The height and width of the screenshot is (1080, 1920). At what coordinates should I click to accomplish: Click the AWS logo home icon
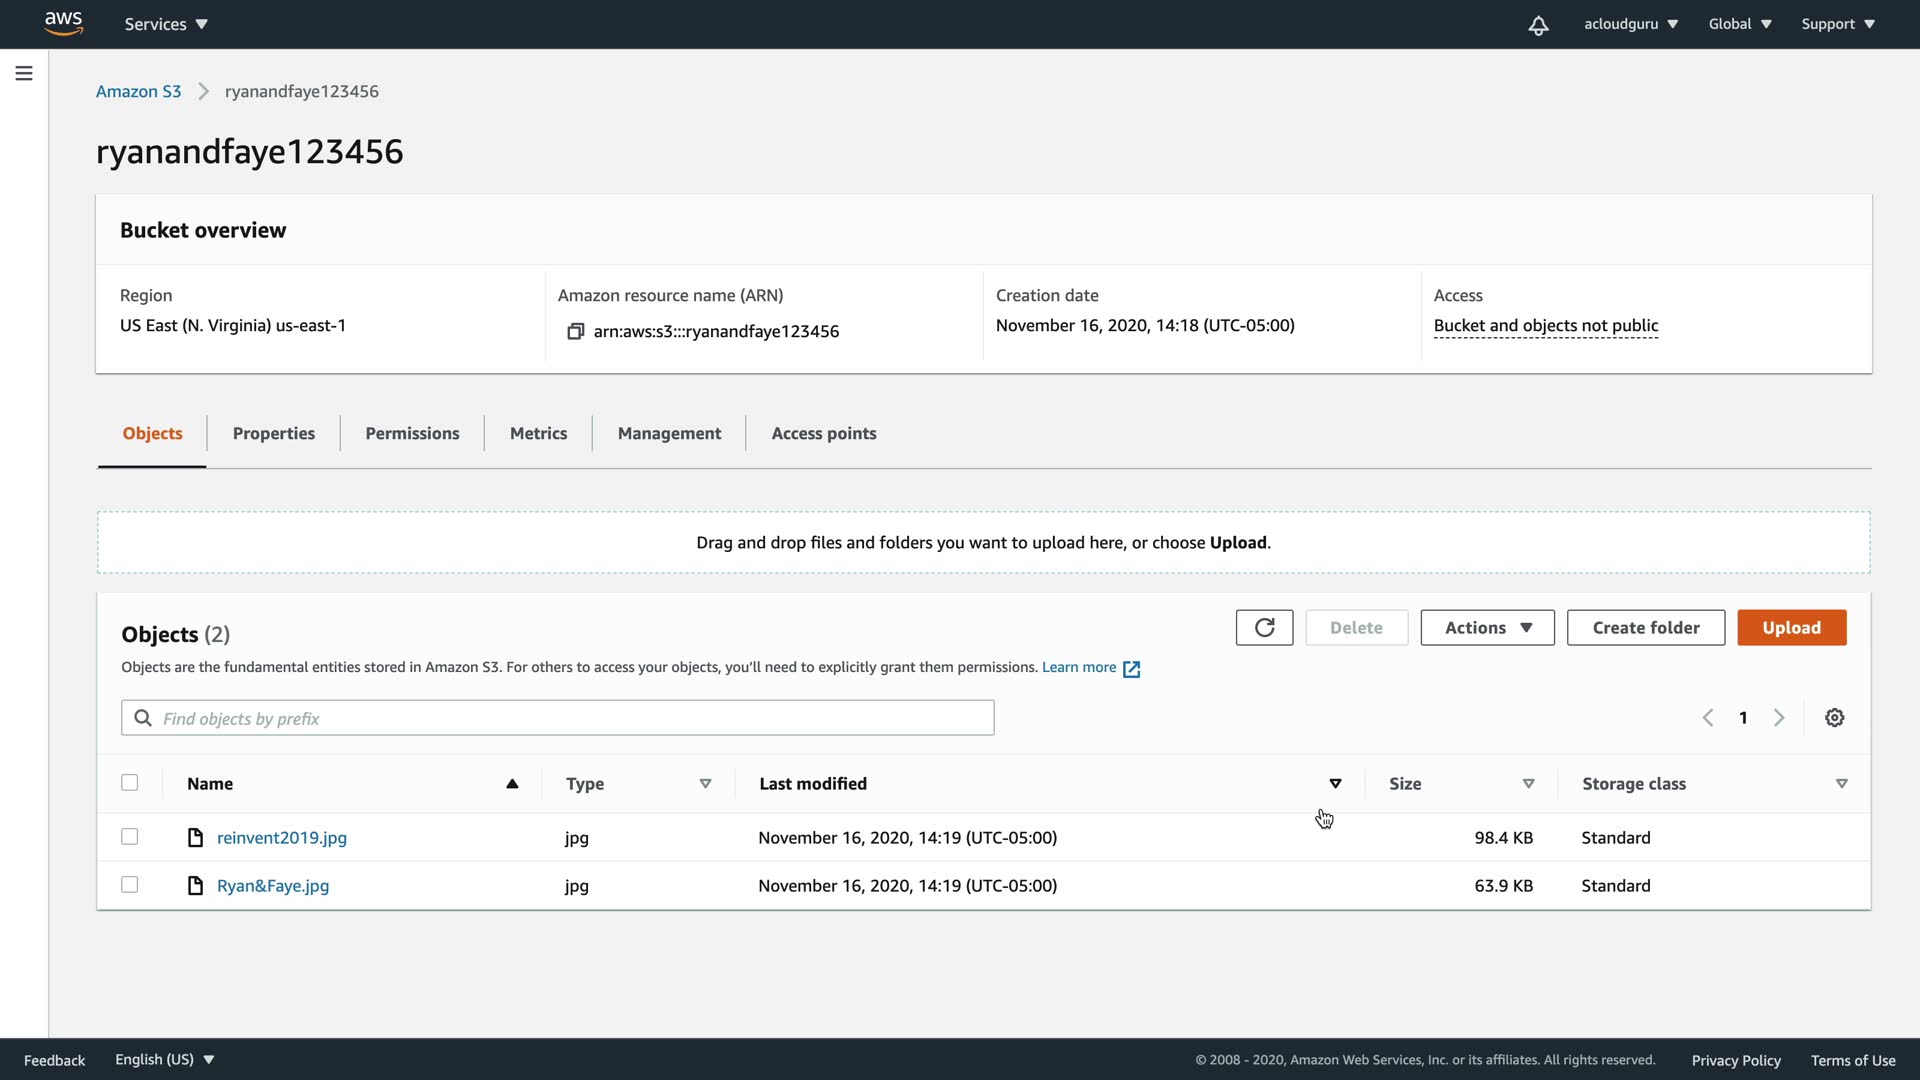coord(63,23)
